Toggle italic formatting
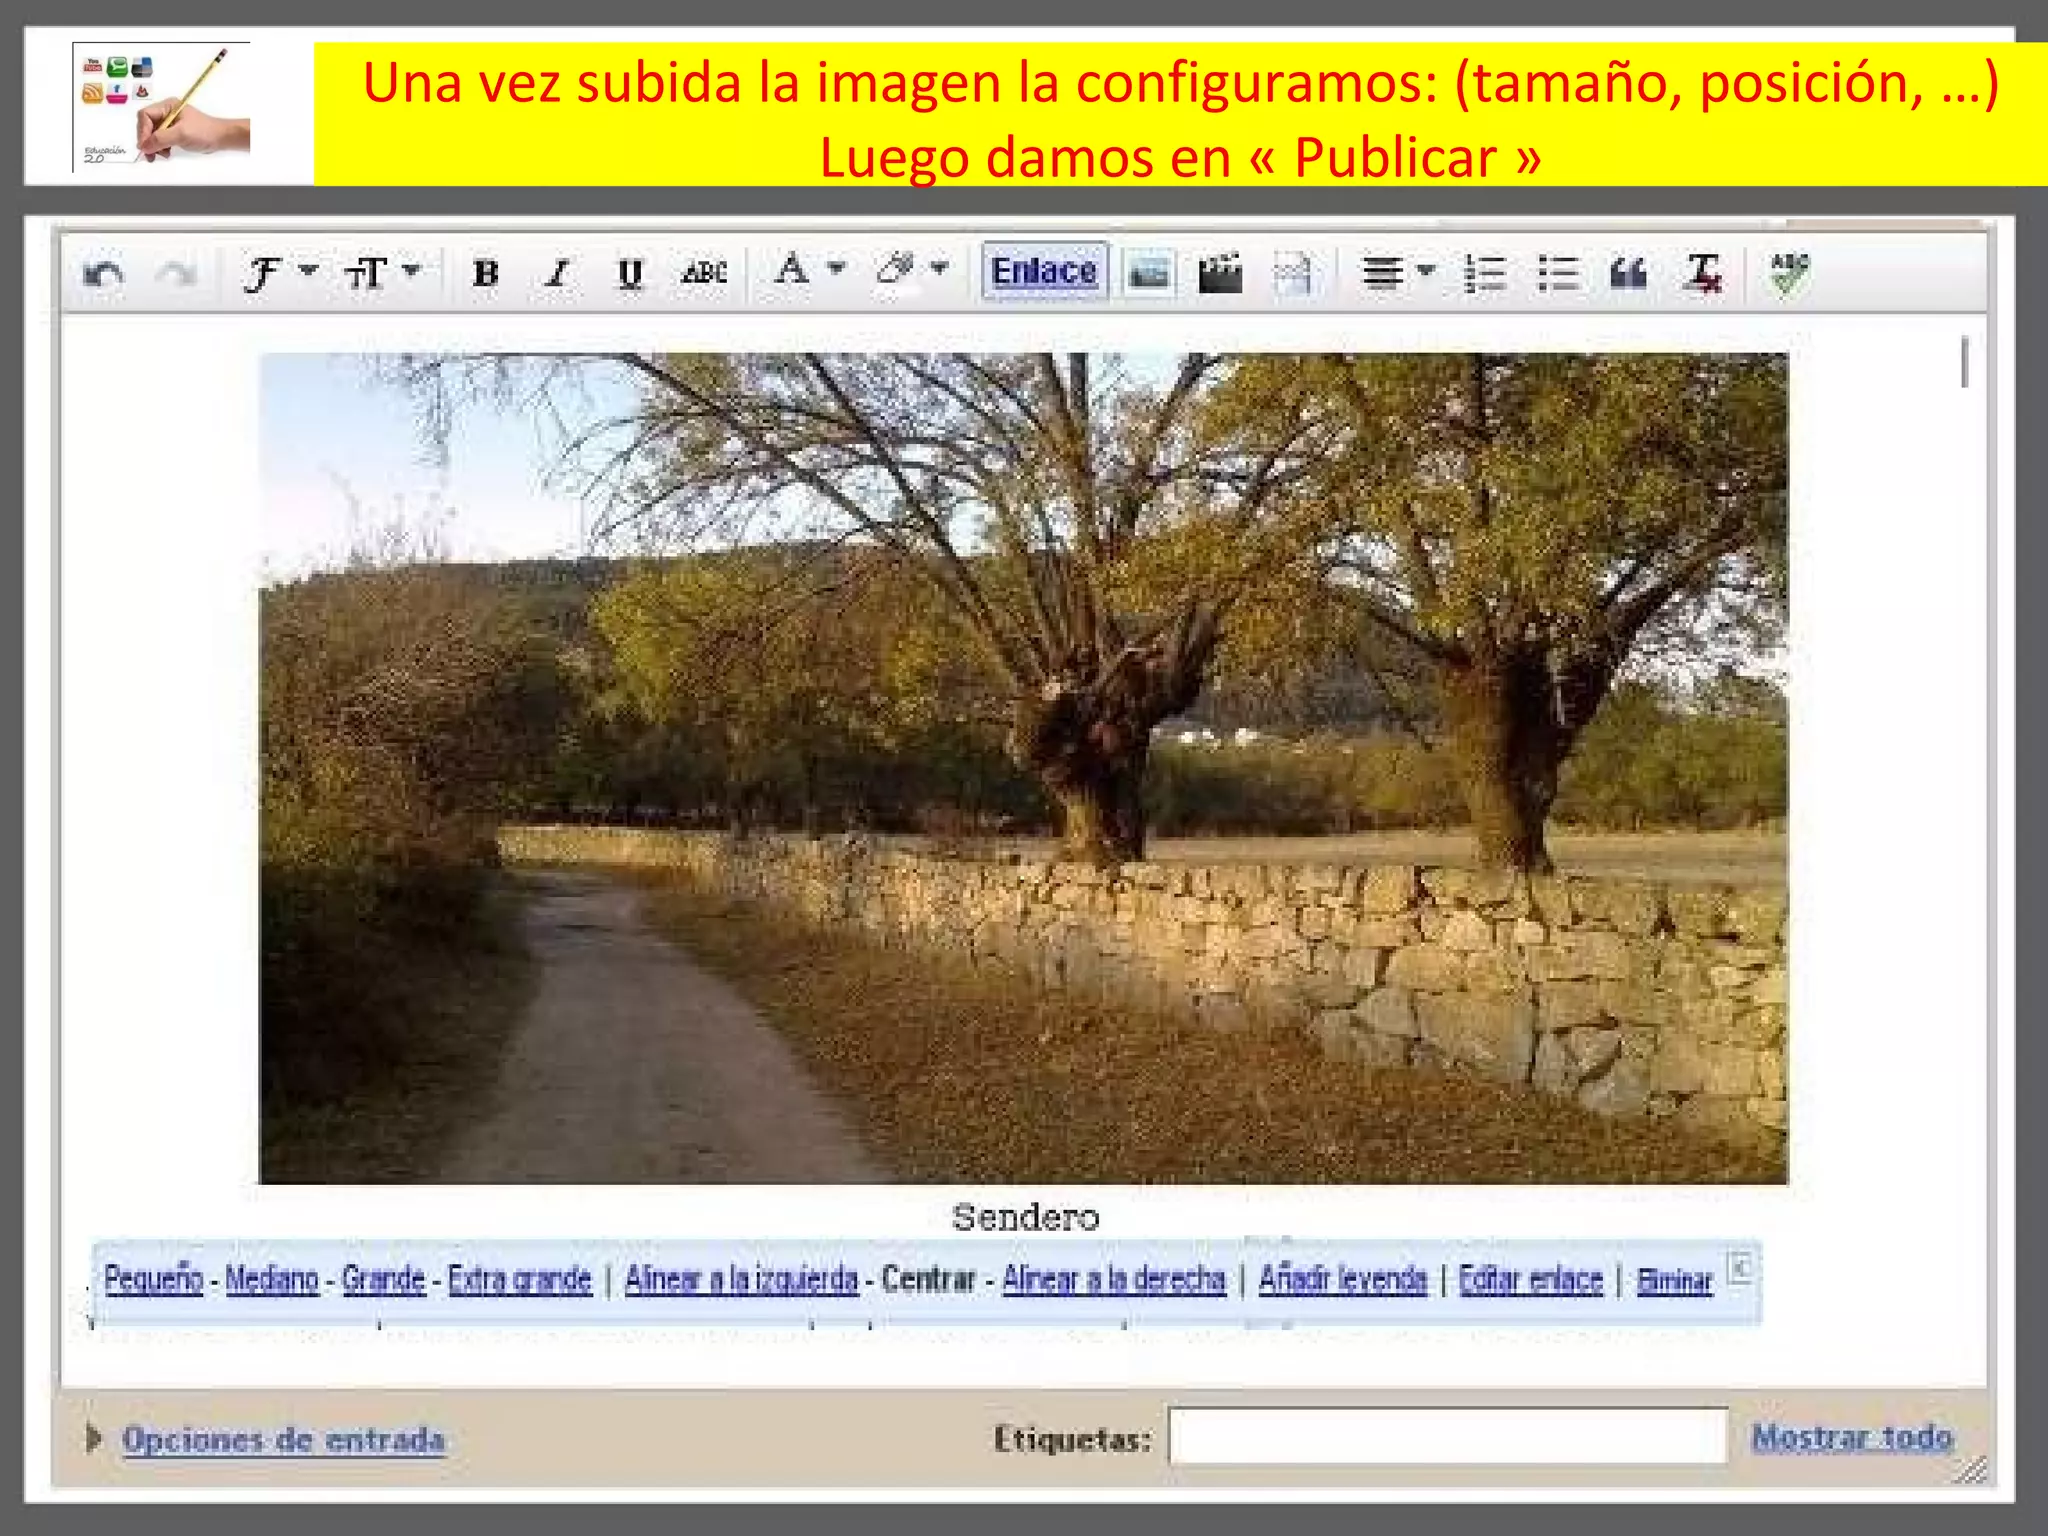The image size is (2048, 1536). (558, 273)
